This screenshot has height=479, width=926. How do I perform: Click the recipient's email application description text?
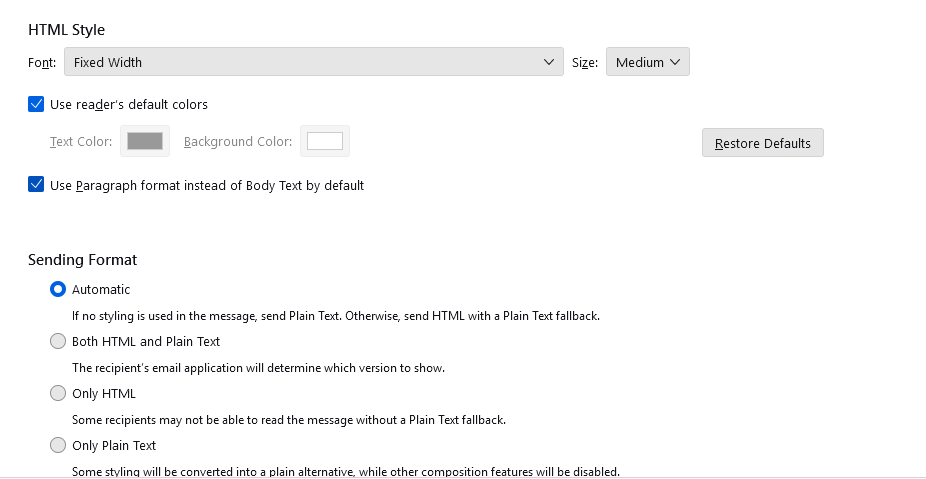(258, 368)
